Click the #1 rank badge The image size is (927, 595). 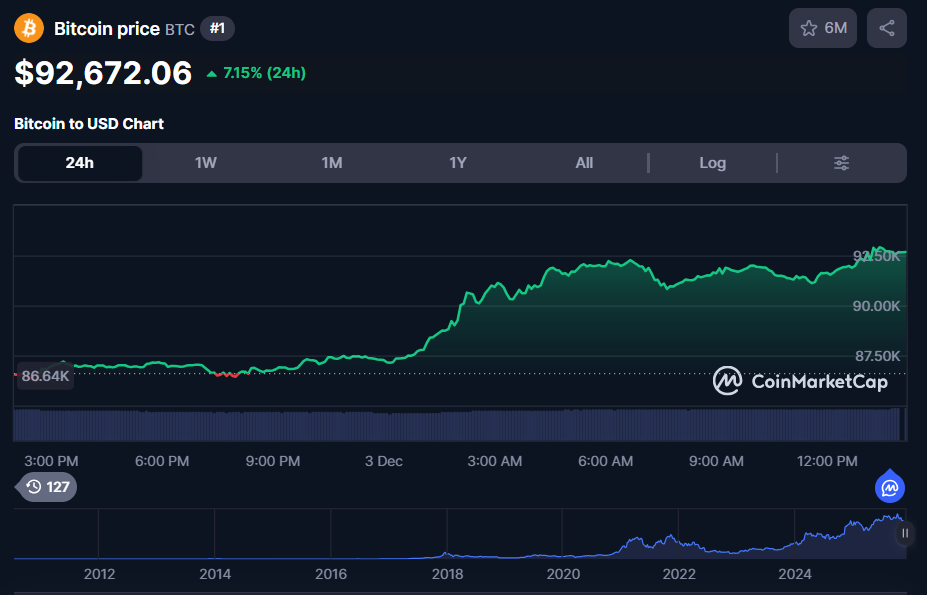click(x=217, y=28)
